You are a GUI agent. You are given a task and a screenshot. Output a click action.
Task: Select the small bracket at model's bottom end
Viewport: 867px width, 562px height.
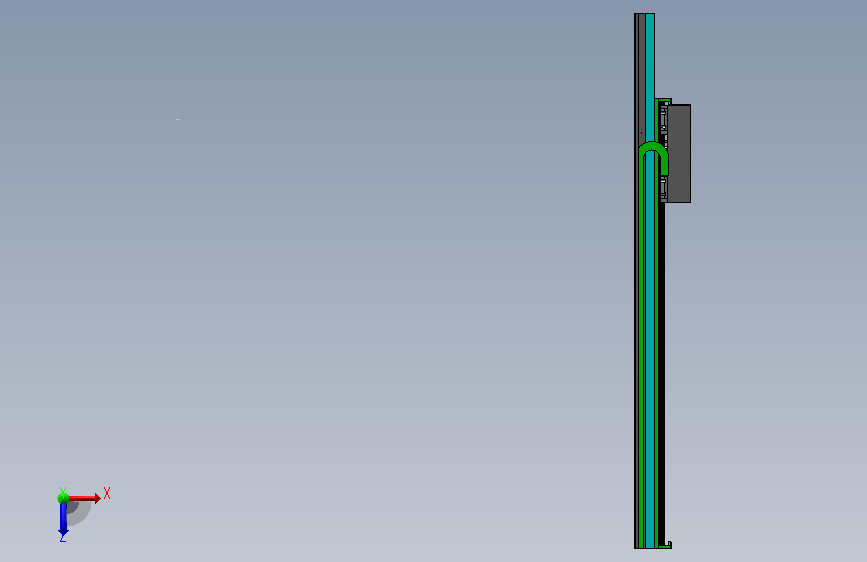pyautogui.click(x=666, y=545)
